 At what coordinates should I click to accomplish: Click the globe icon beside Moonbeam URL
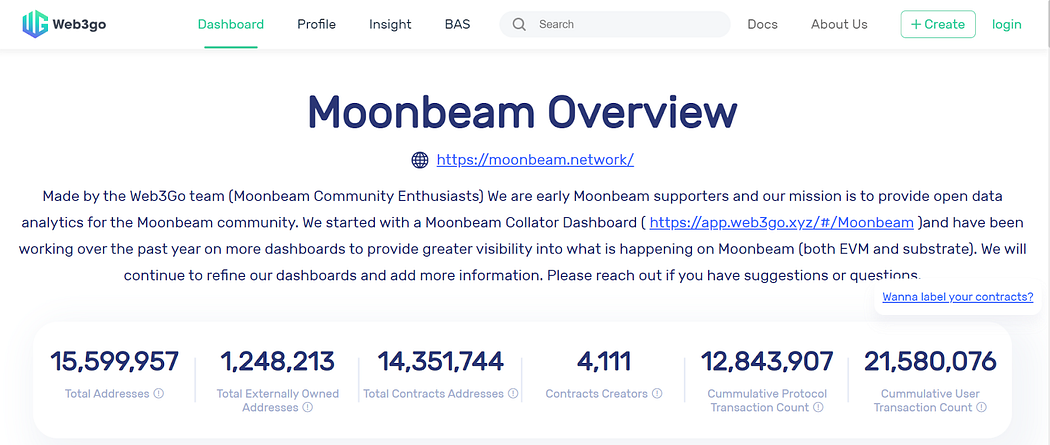coord(420,160)
